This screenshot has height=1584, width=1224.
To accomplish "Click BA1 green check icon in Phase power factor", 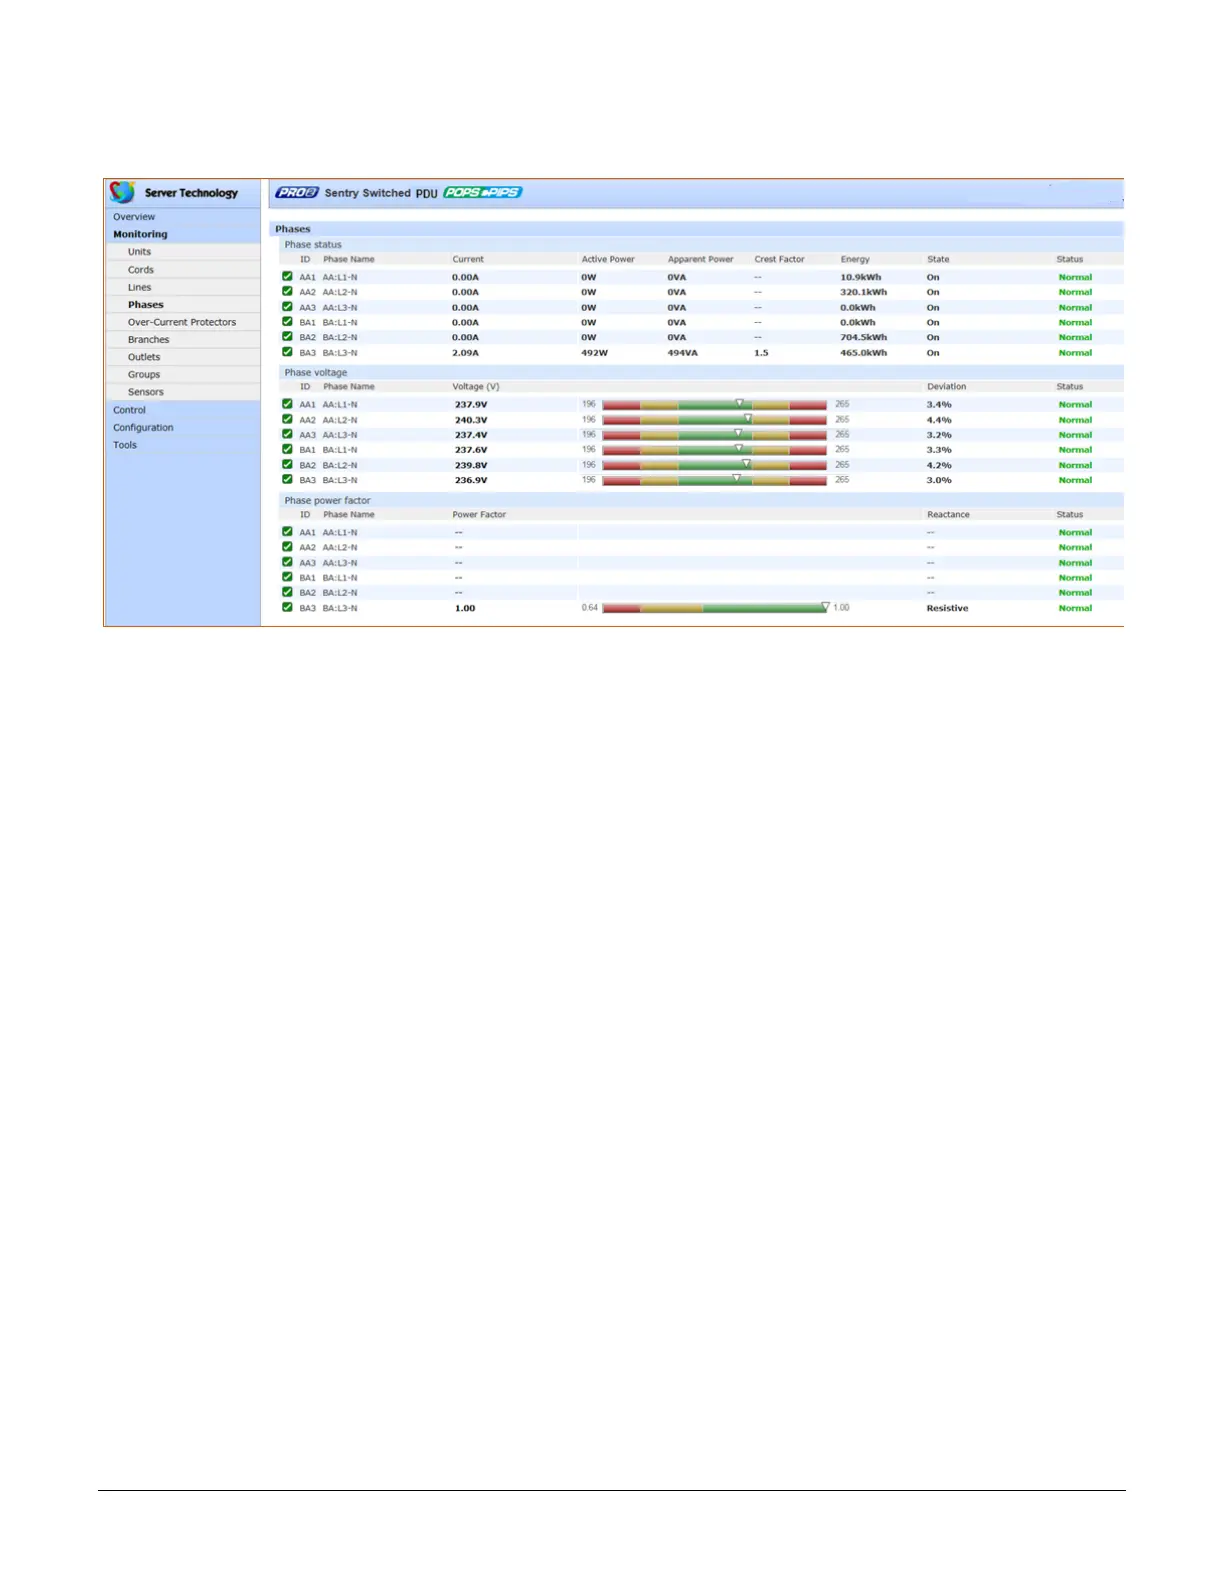I will tap(288, 577).
